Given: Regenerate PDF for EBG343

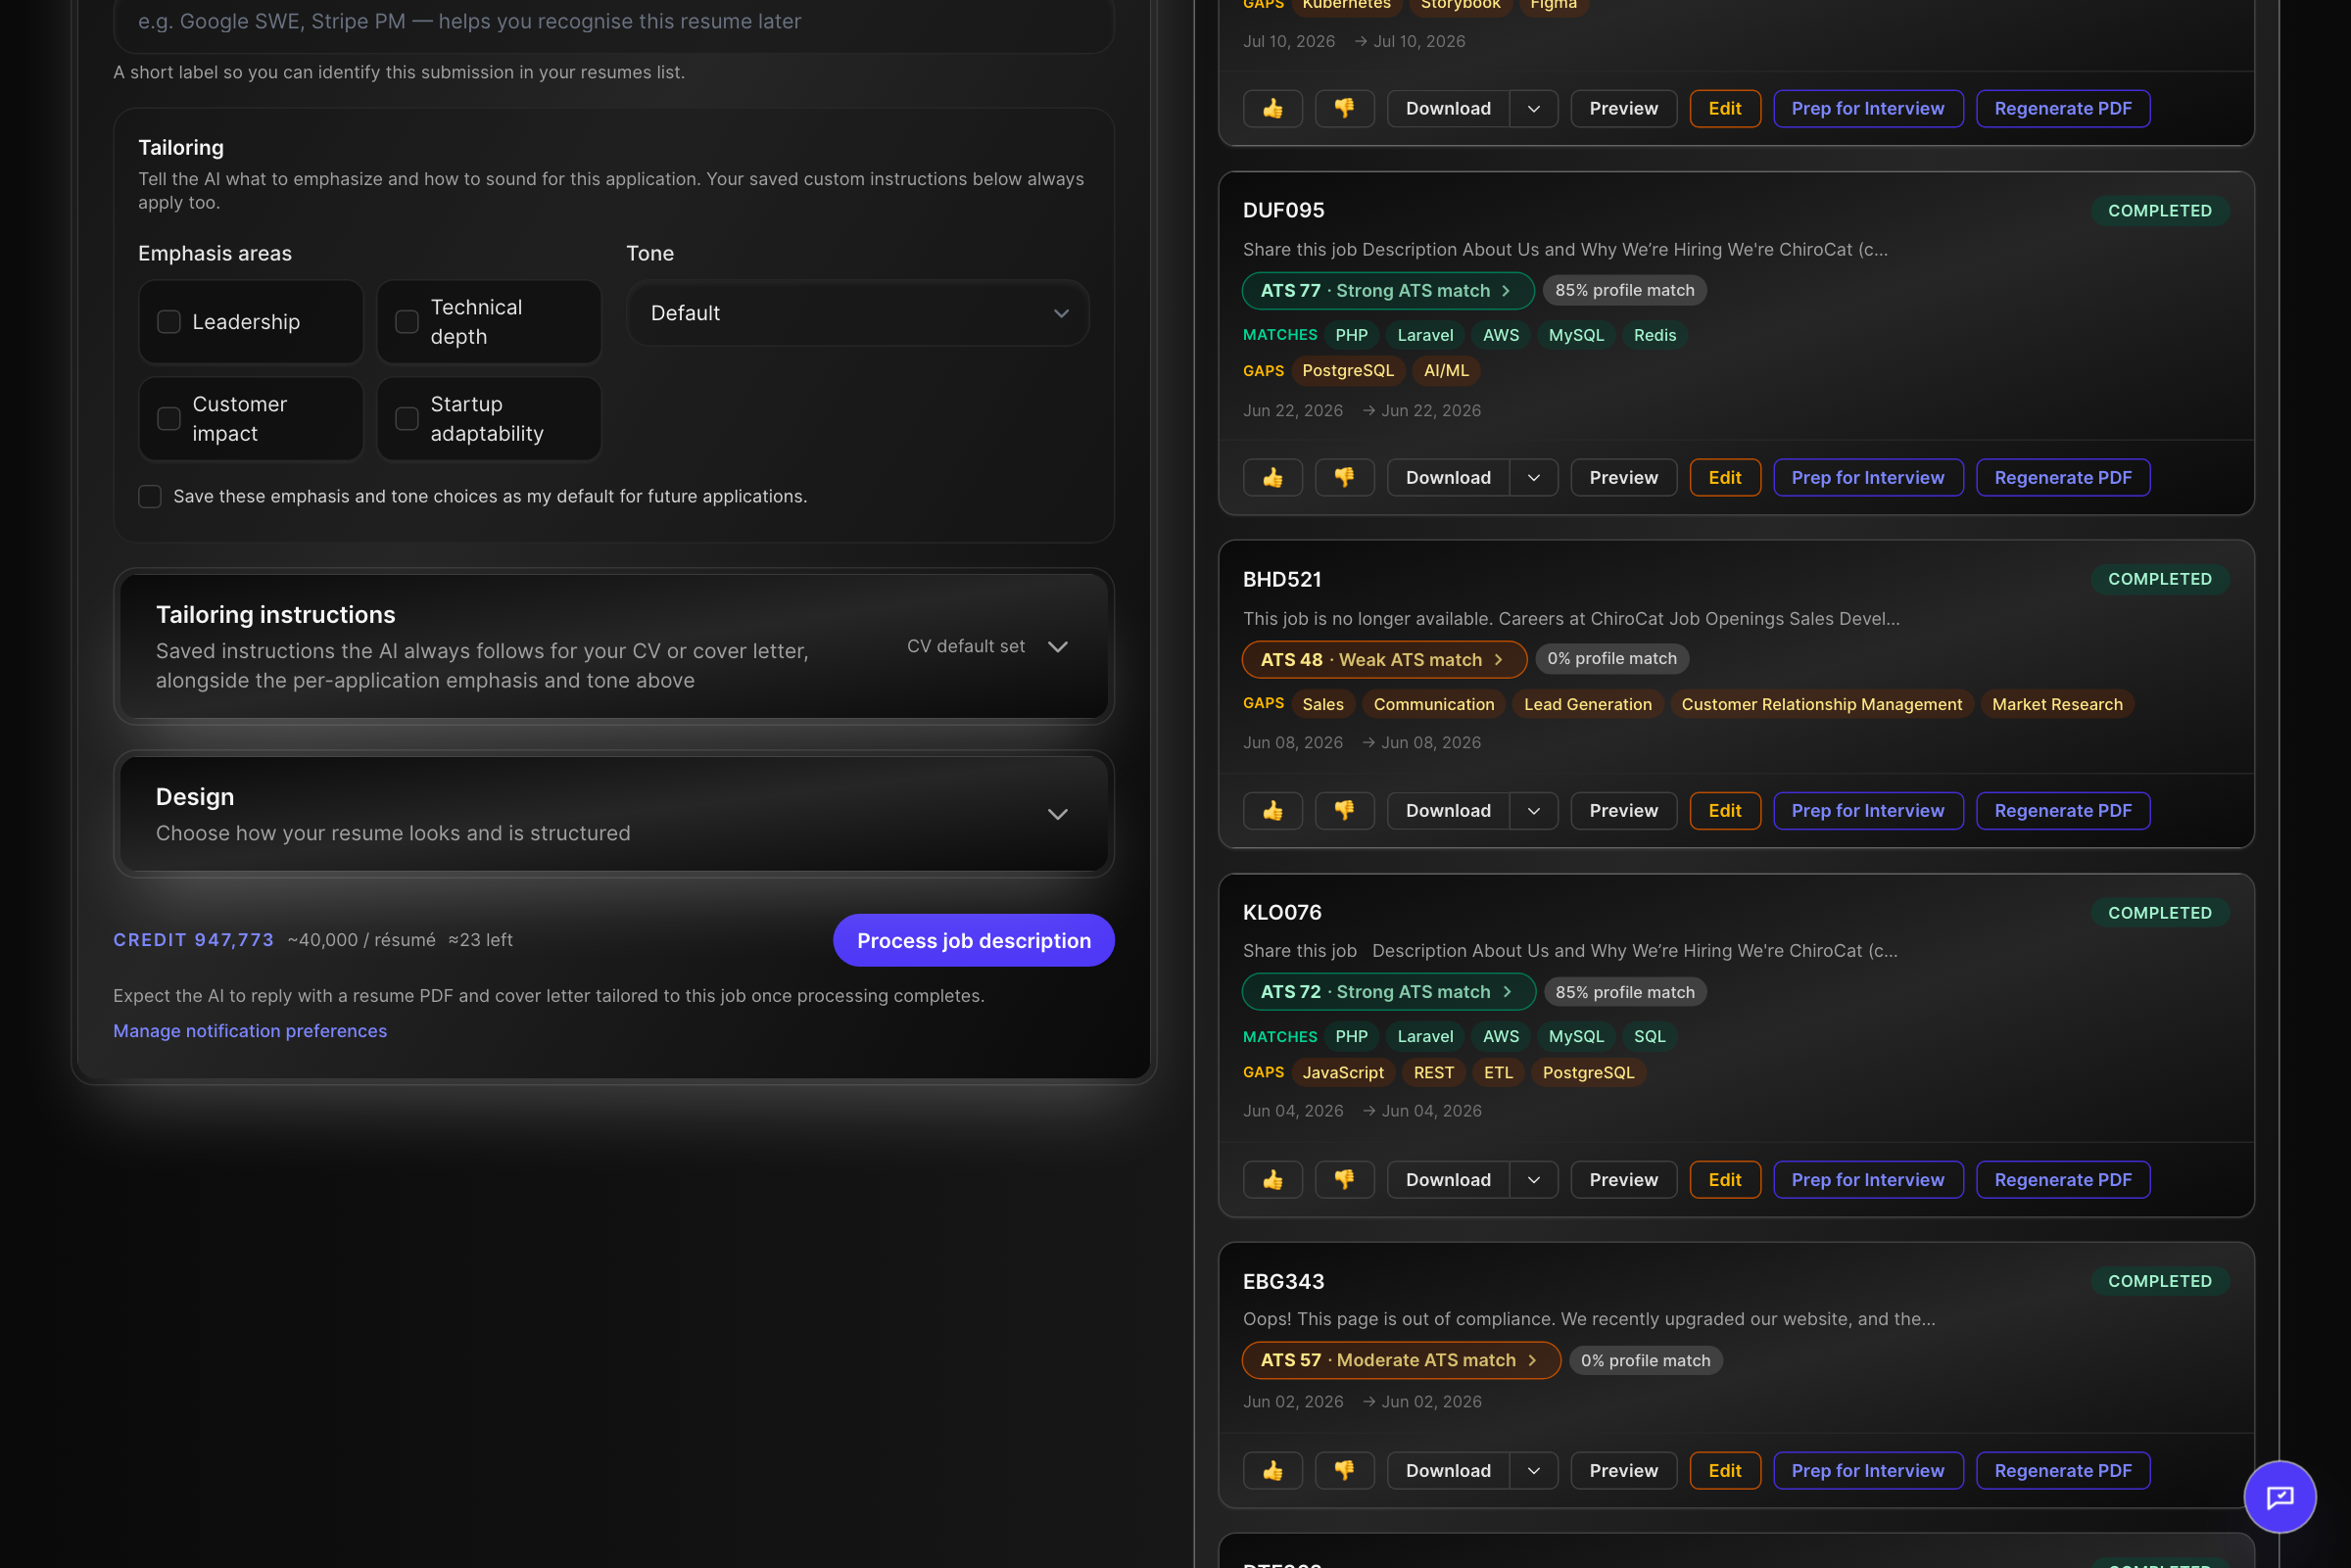Looking at the screenshot, I should [2062, 1470].
